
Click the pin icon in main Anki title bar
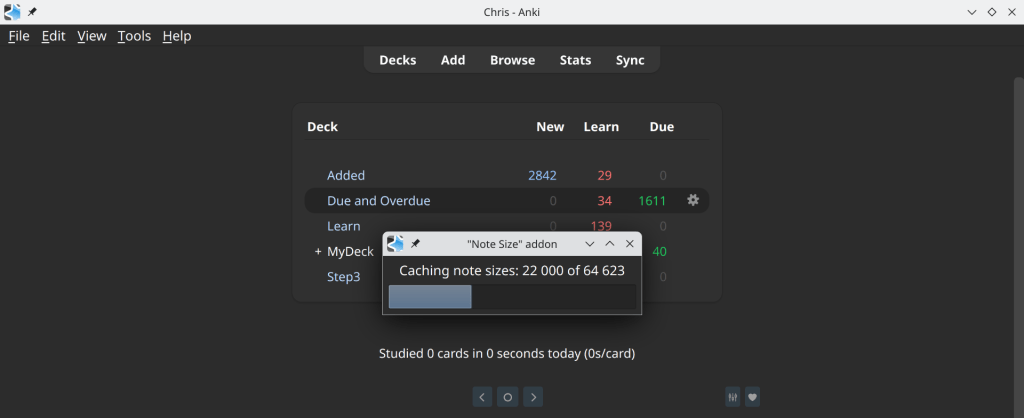tap(32, 12)
